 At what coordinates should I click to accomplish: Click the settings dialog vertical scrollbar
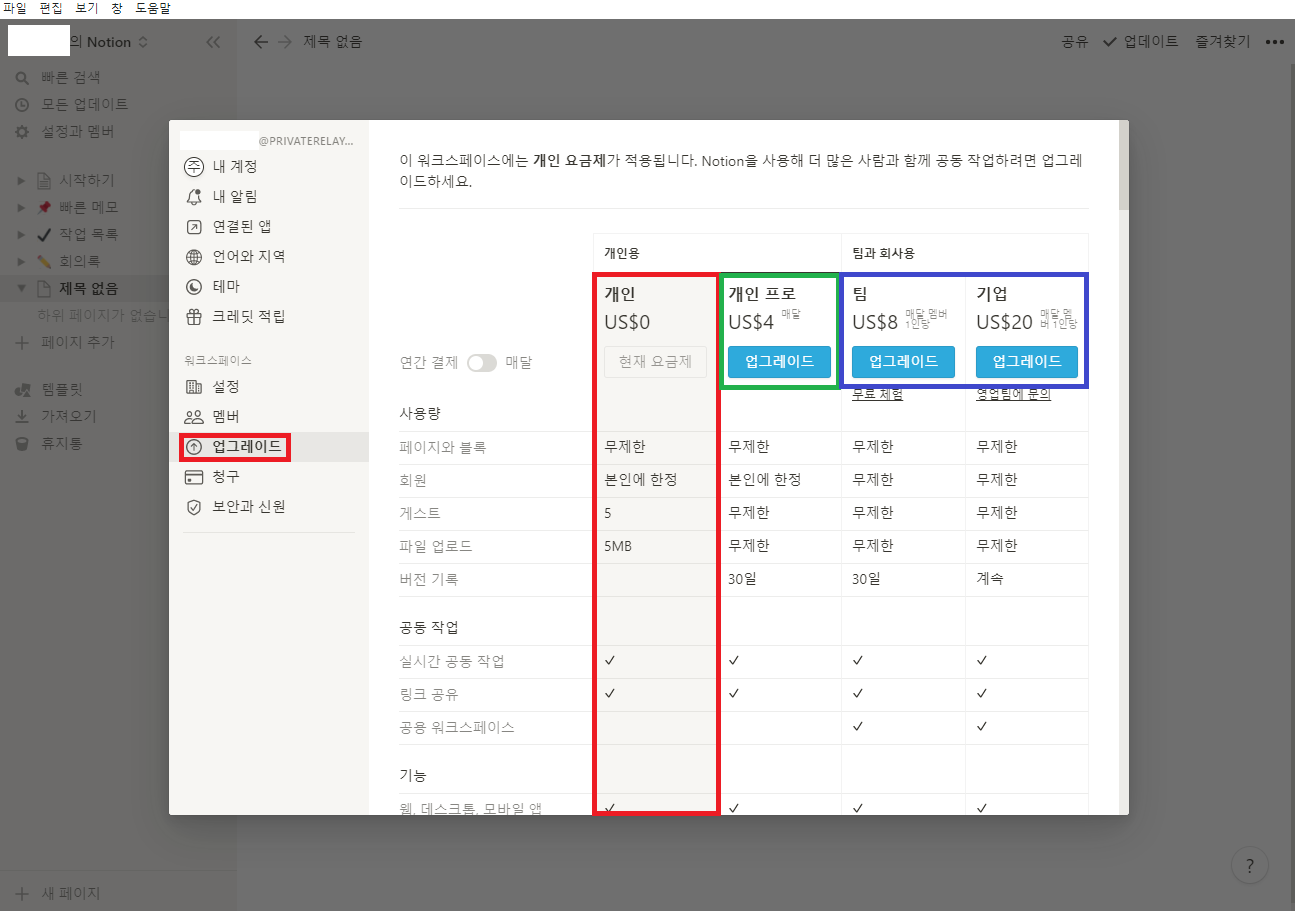pos(1124,166)
